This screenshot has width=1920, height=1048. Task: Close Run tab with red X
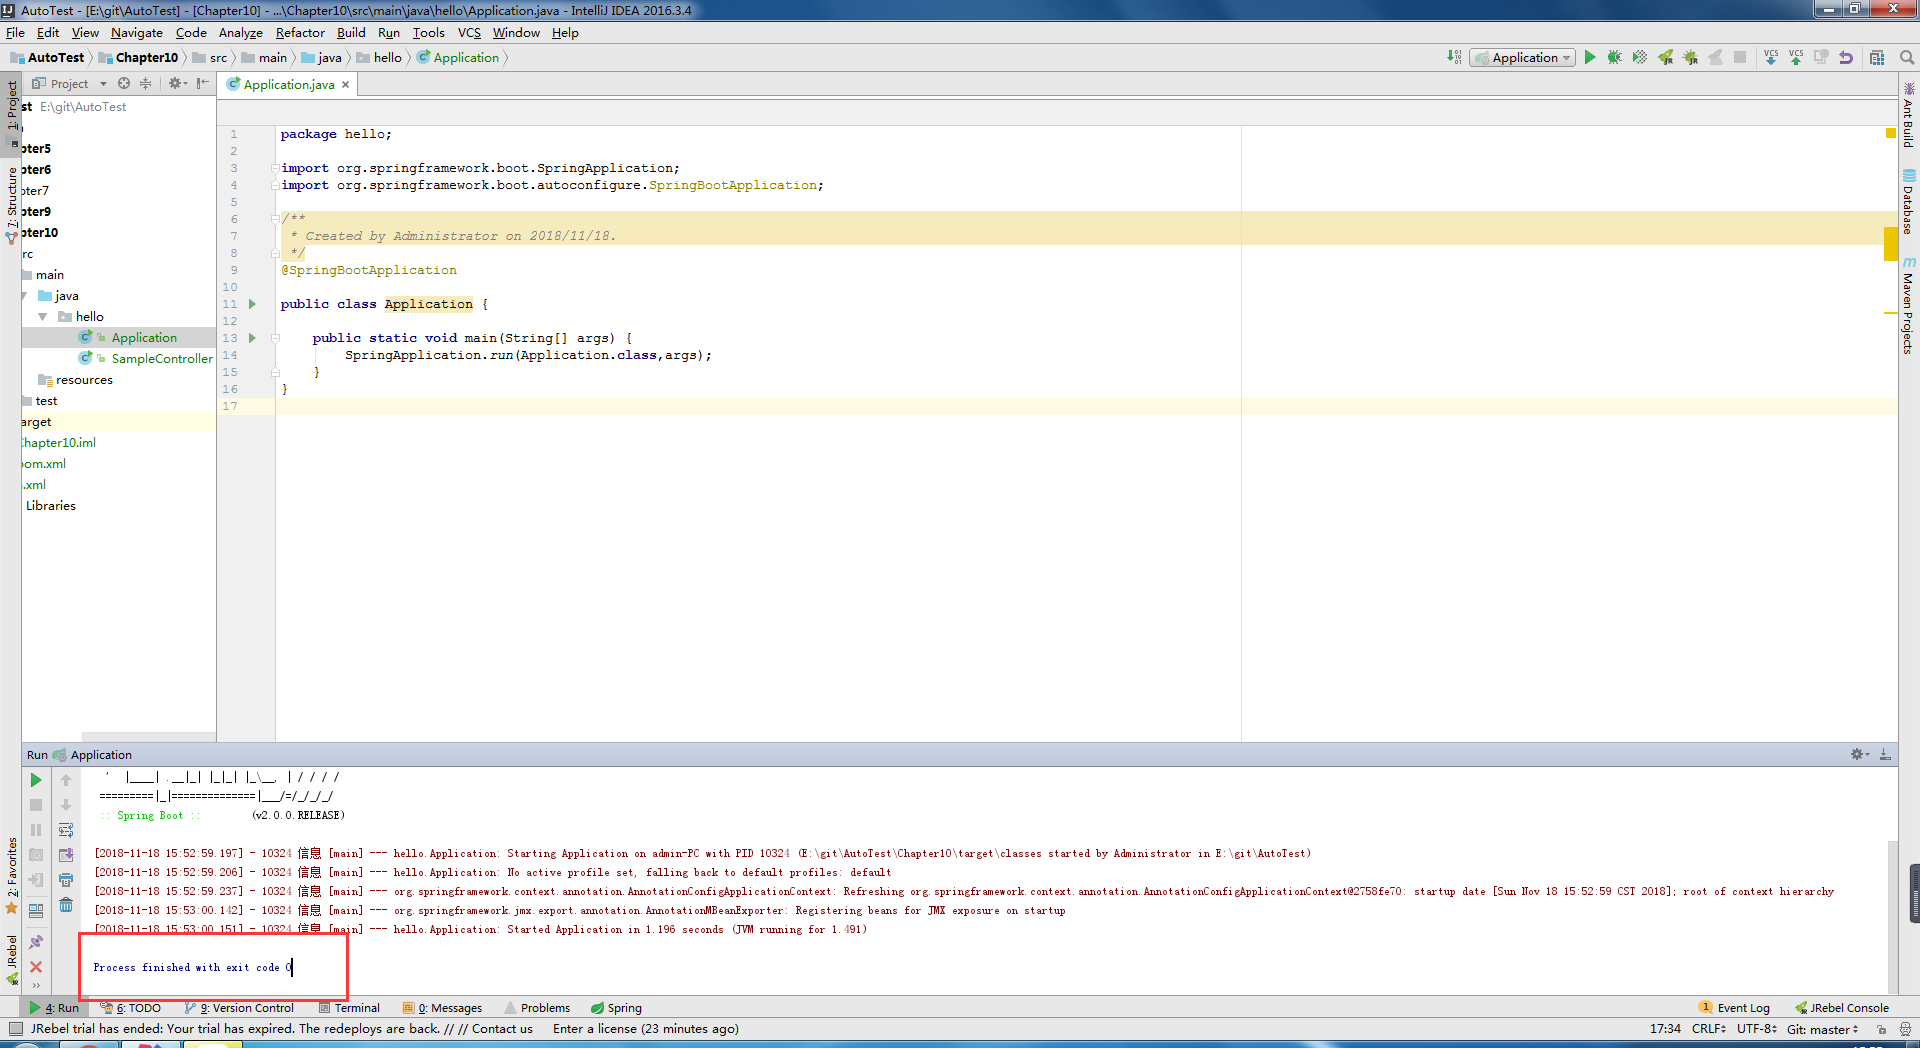[x=36, y=967]
